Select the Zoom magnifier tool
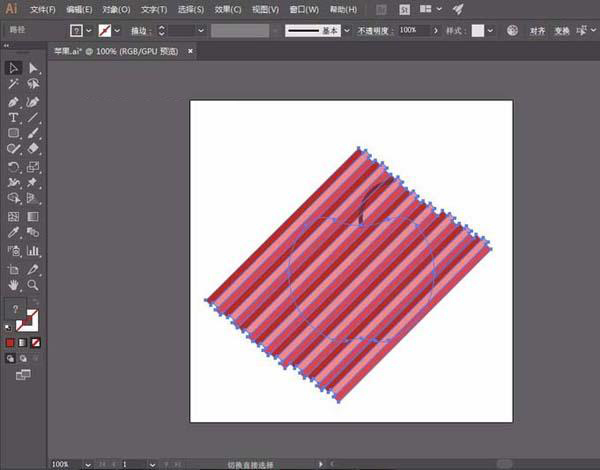Image resolution: width=600 pixels, height=470 pixels. click(x=33, y=285)
